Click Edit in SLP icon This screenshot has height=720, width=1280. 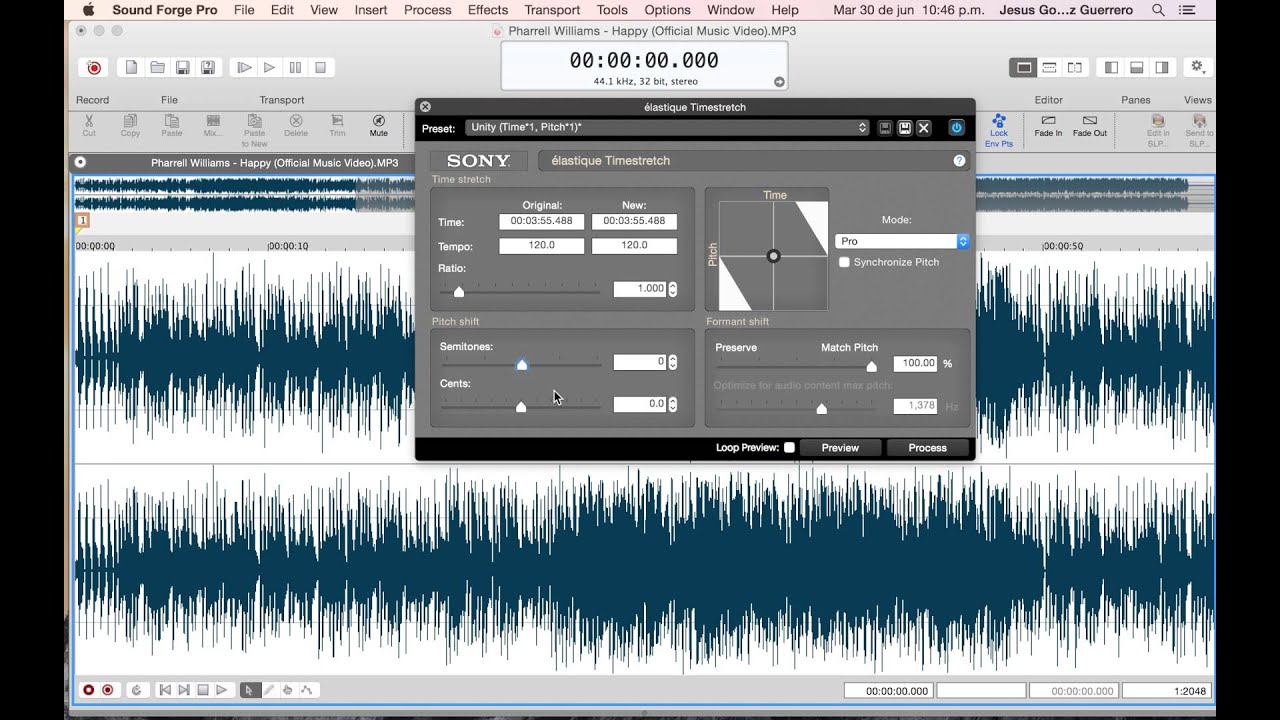tap(1158, 130)
